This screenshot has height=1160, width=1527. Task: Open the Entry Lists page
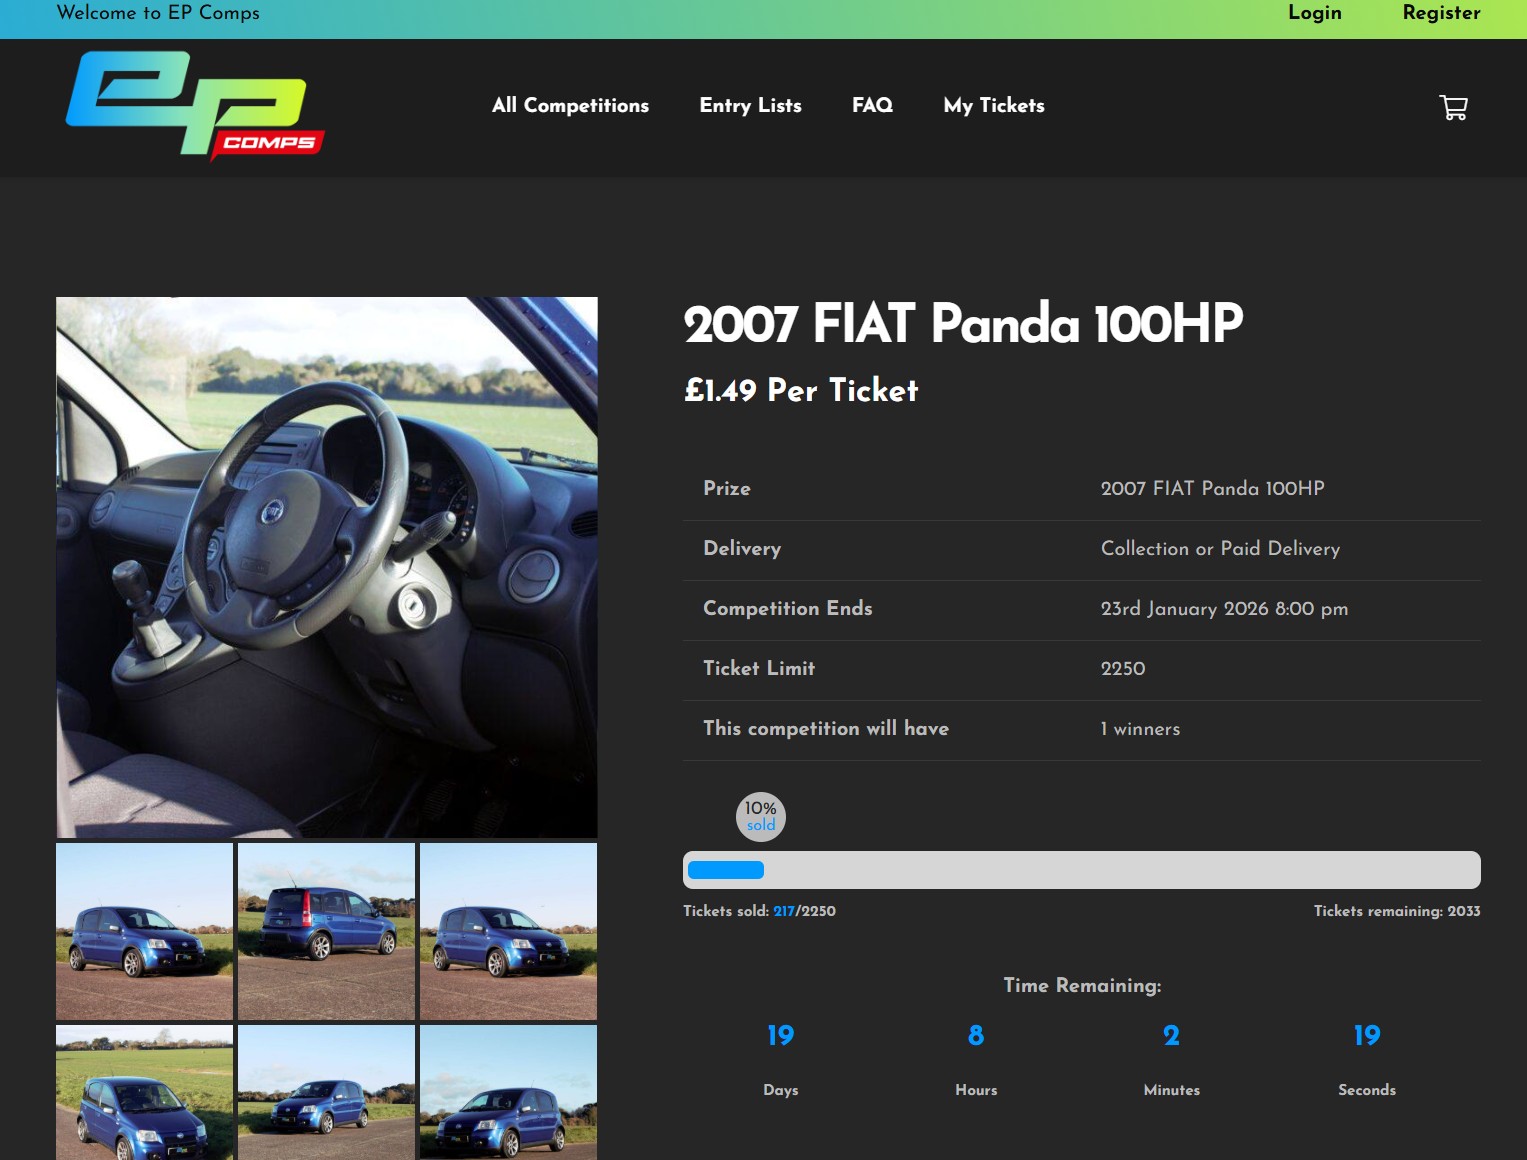point(750,106)
